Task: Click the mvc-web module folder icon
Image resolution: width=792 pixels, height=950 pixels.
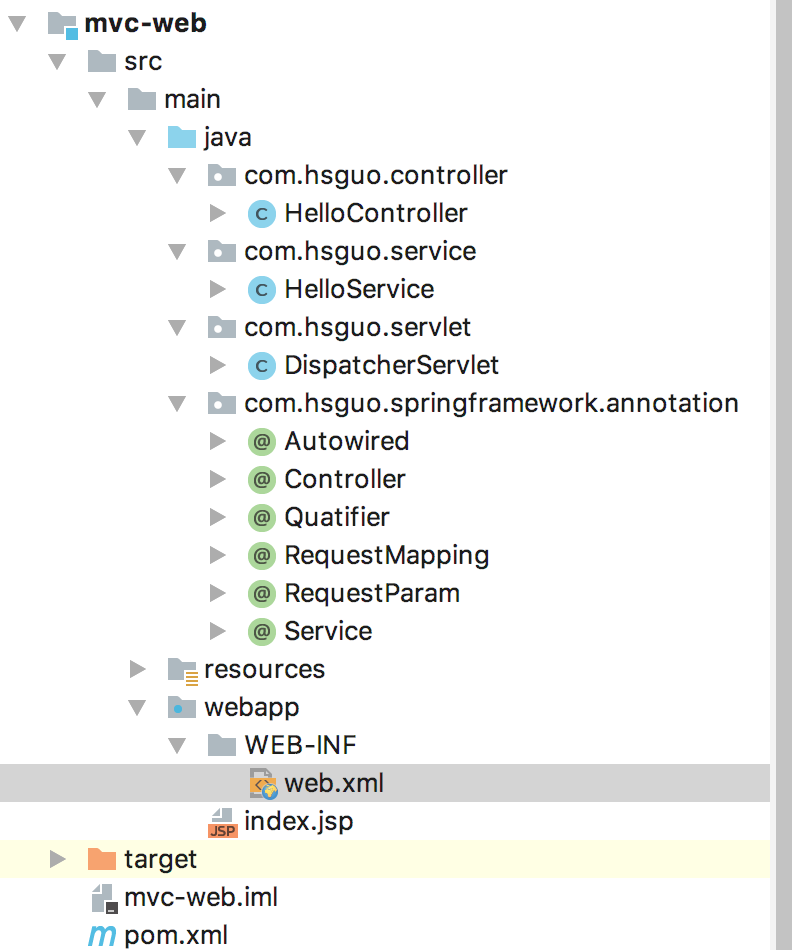Action: tap(62, 23)
